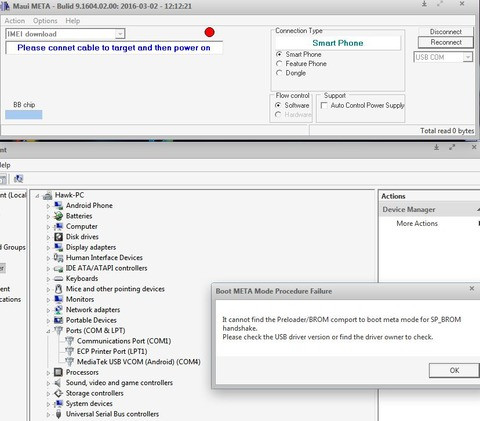
Task: Click the Android Phone device icon
Action: [59, 206]
